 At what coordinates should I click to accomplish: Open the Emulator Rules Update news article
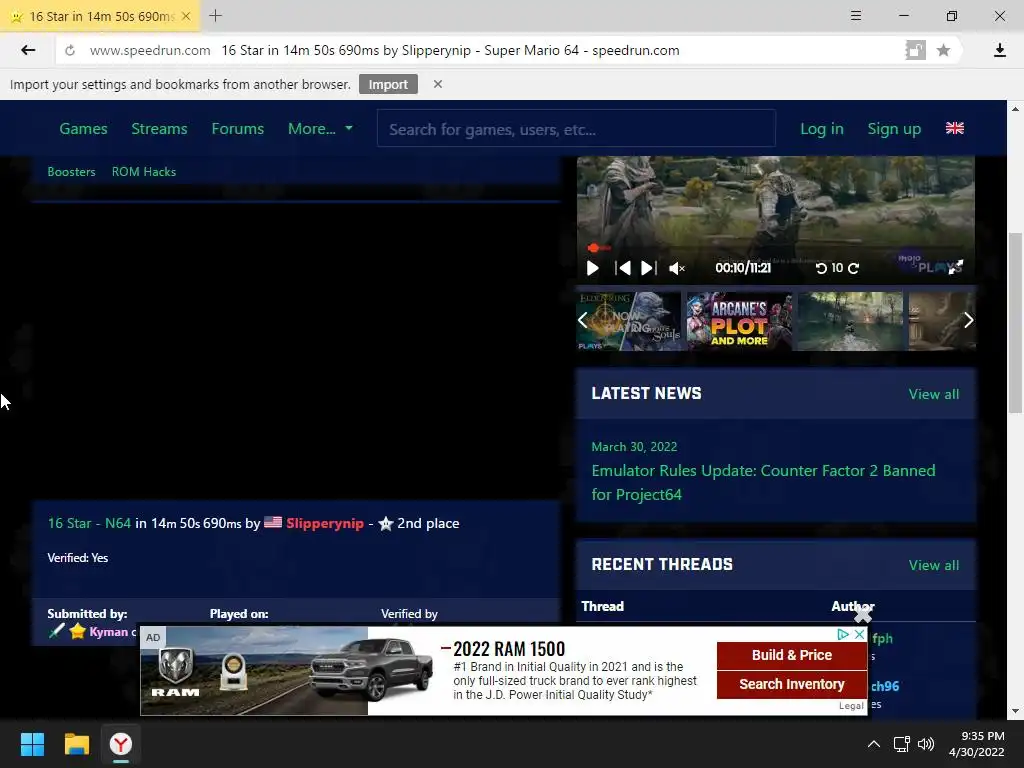pyautogui.click(x=763, y=482)
